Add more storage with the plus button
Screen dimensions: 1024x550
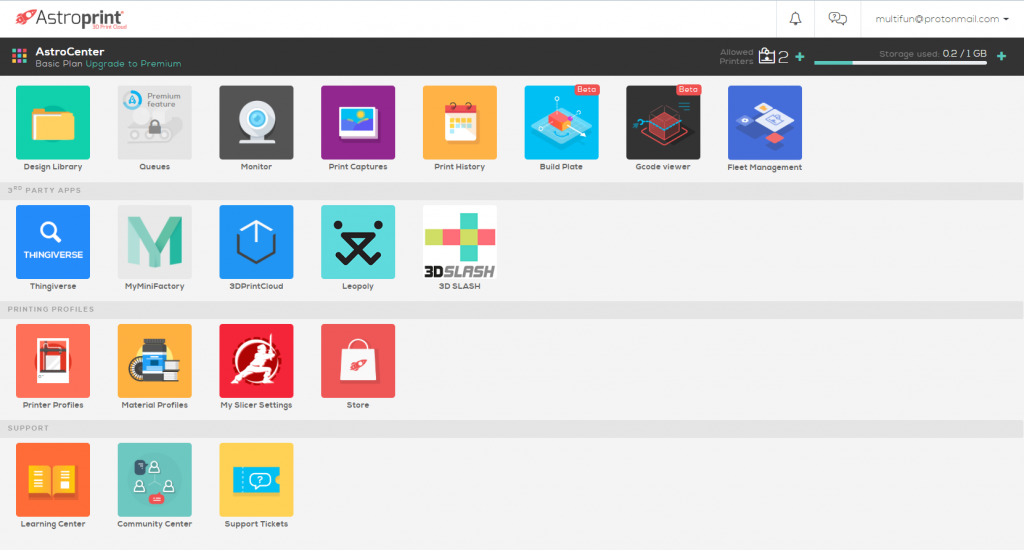(1001, 56)
